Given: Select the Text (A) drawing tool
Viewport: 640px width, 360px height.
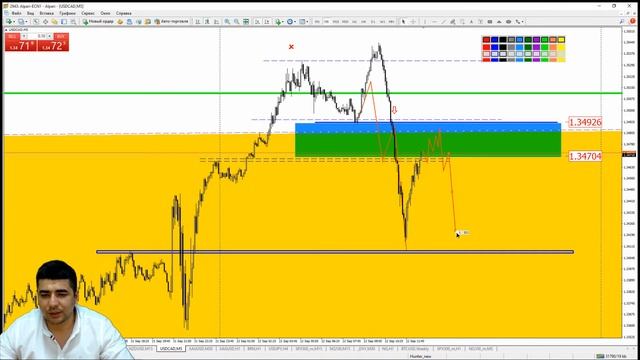Looking at the screenshot, I should (x=471, y=21).
